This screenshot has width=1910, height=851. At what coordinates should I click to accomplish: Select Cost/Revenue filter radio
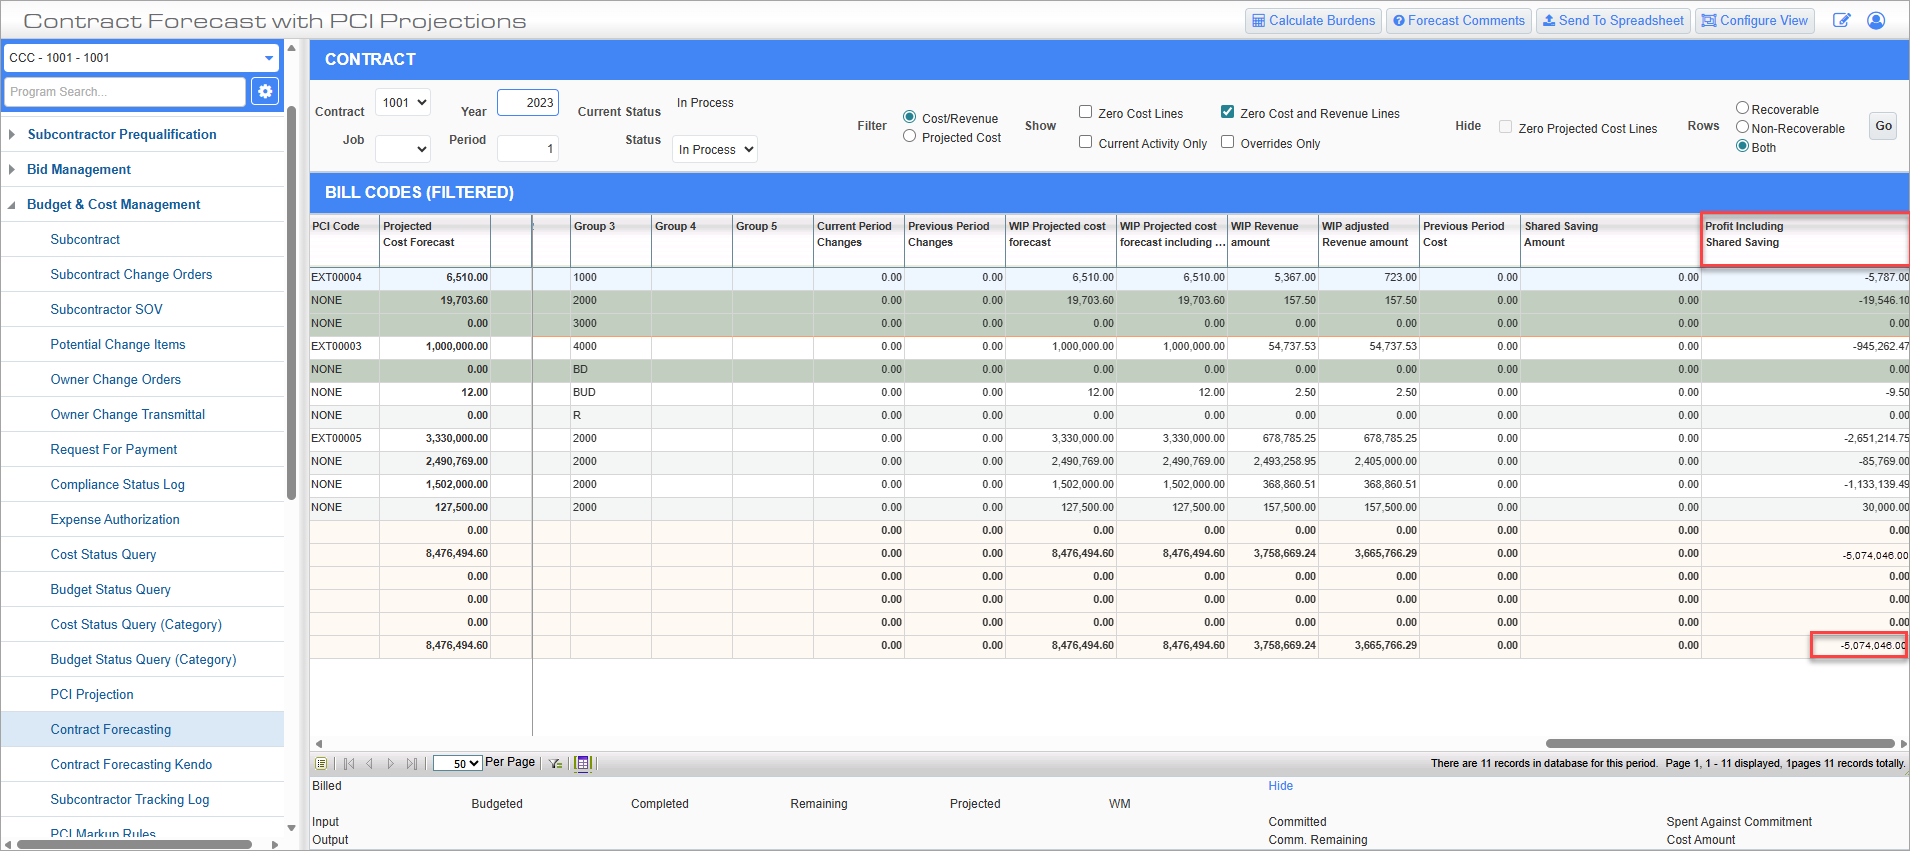[x=909, y=117]
